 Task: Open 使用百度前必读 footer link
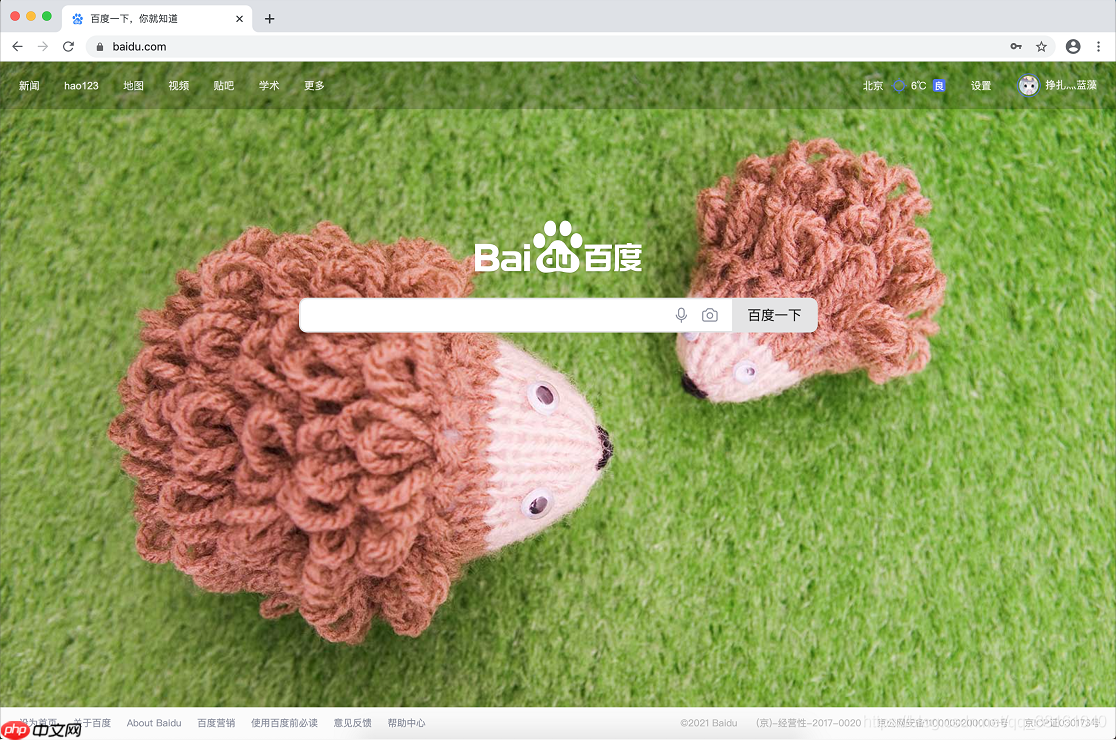tap(284, 723)
